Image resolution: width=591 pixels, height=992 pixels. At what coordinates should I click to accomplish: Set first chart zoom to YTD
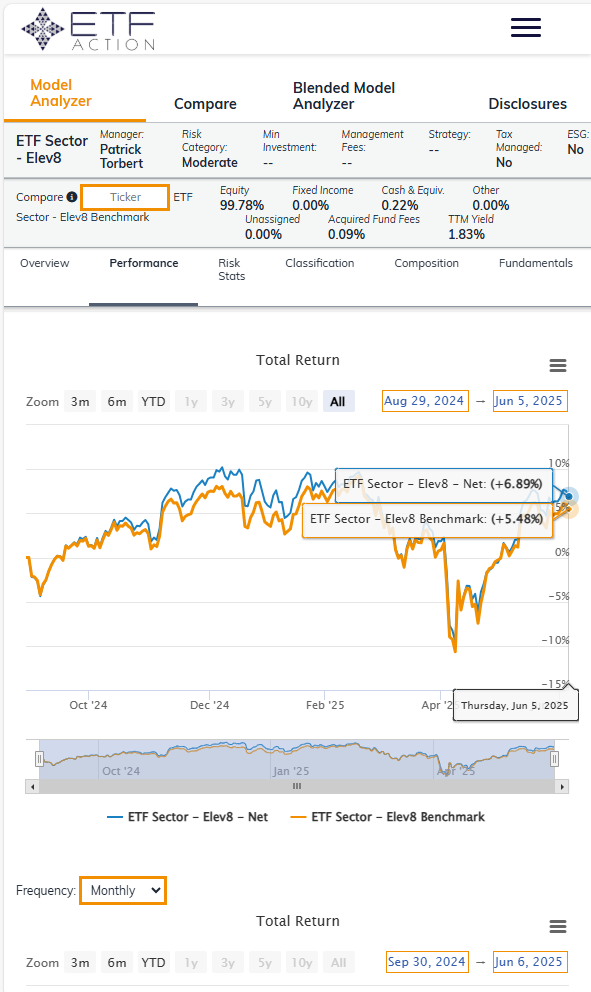pos(153,401)
